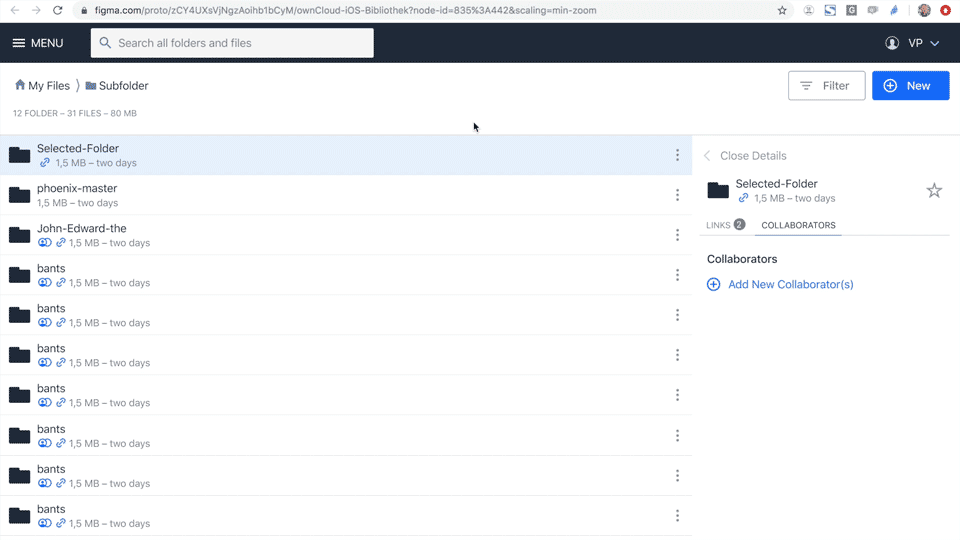Click the collaborators share icon on John-Edward-the

(45, 242)
